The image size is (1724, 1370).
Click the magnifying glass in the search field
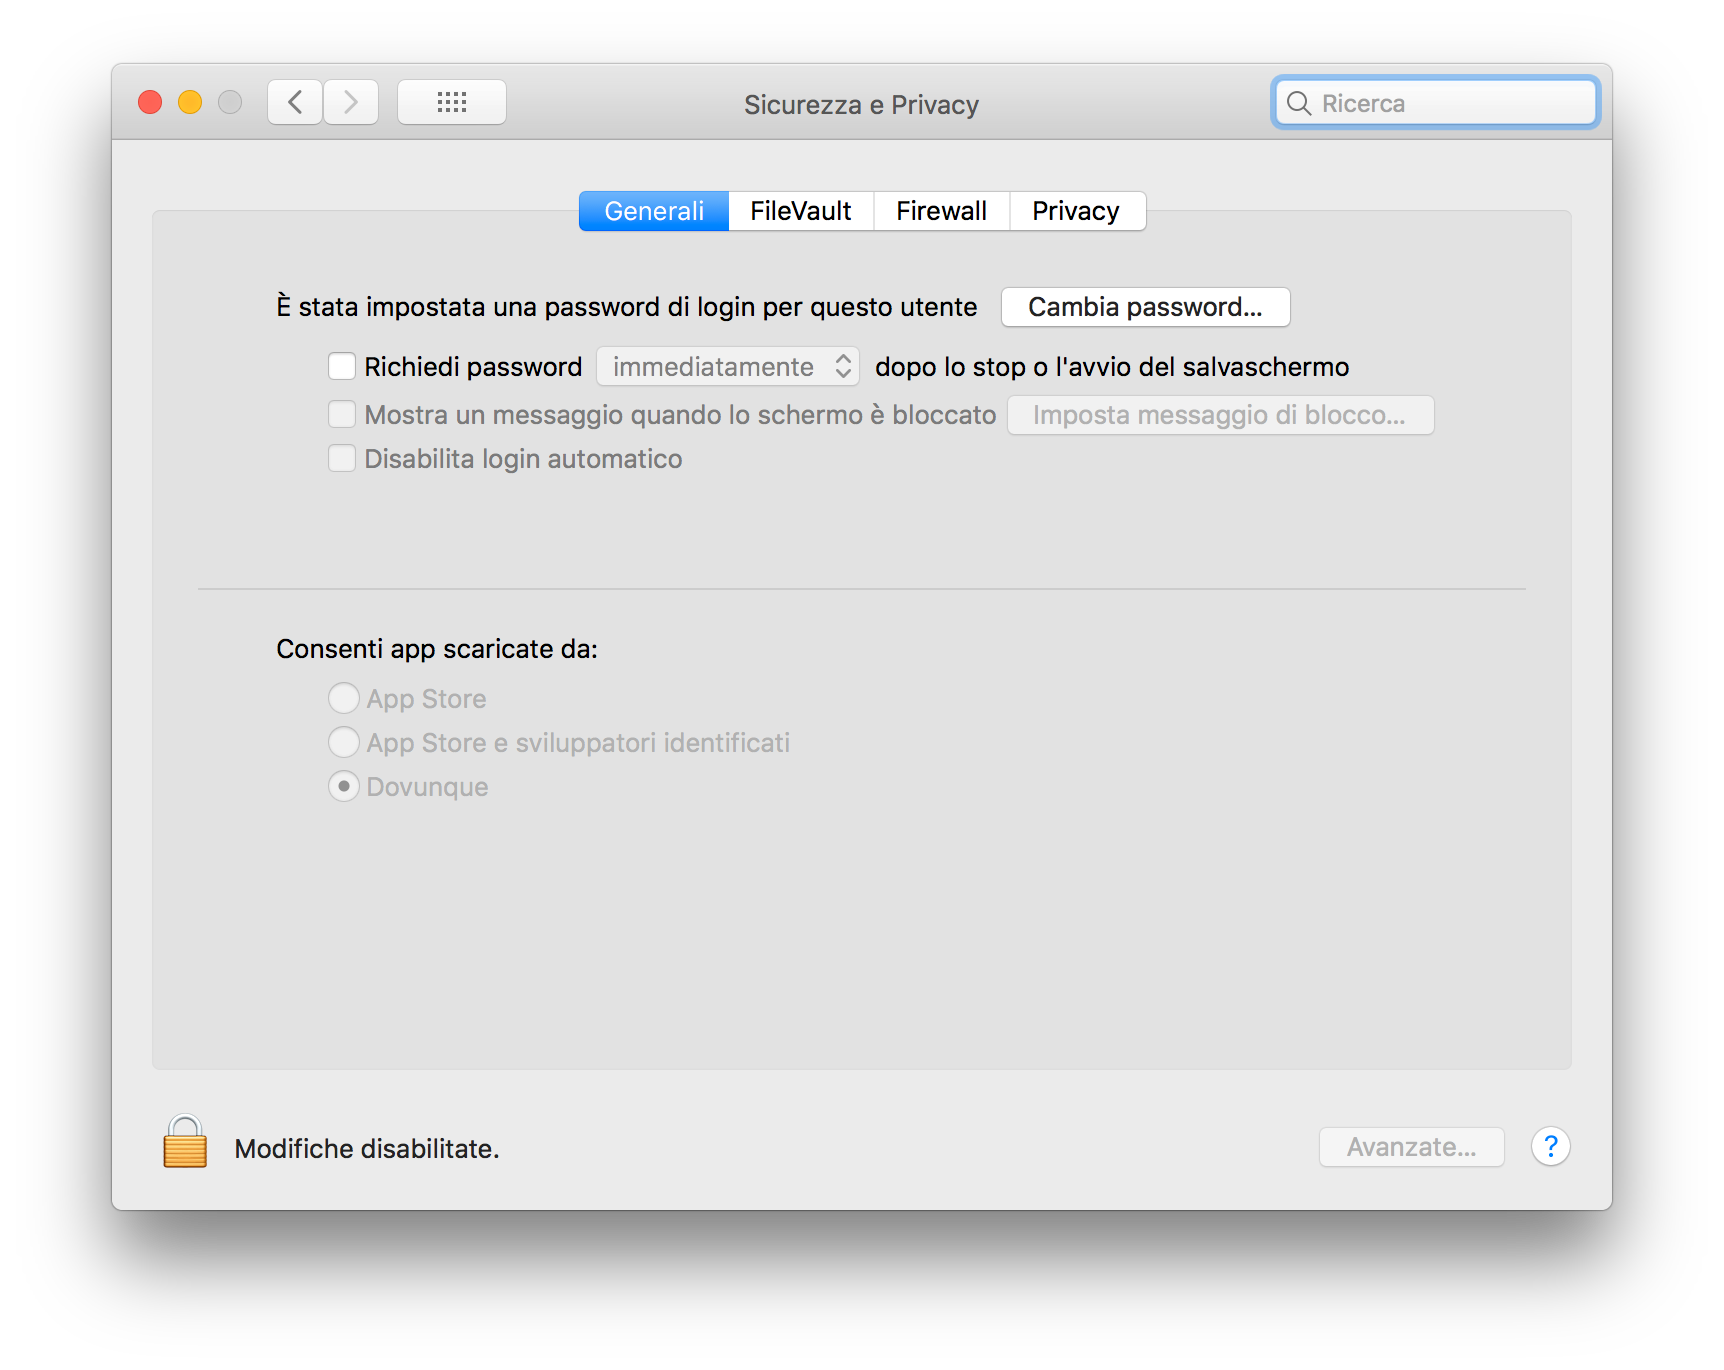pos(1299,103)
